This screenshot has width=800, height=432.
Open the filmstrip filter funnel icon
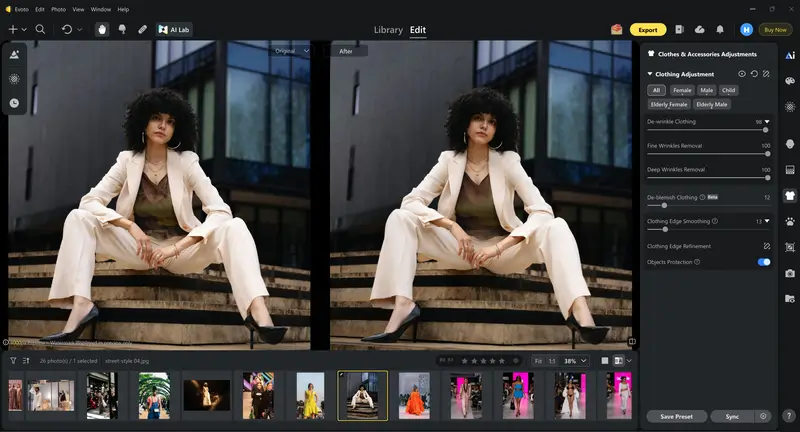pyautogui.click(x=13, y=360)
